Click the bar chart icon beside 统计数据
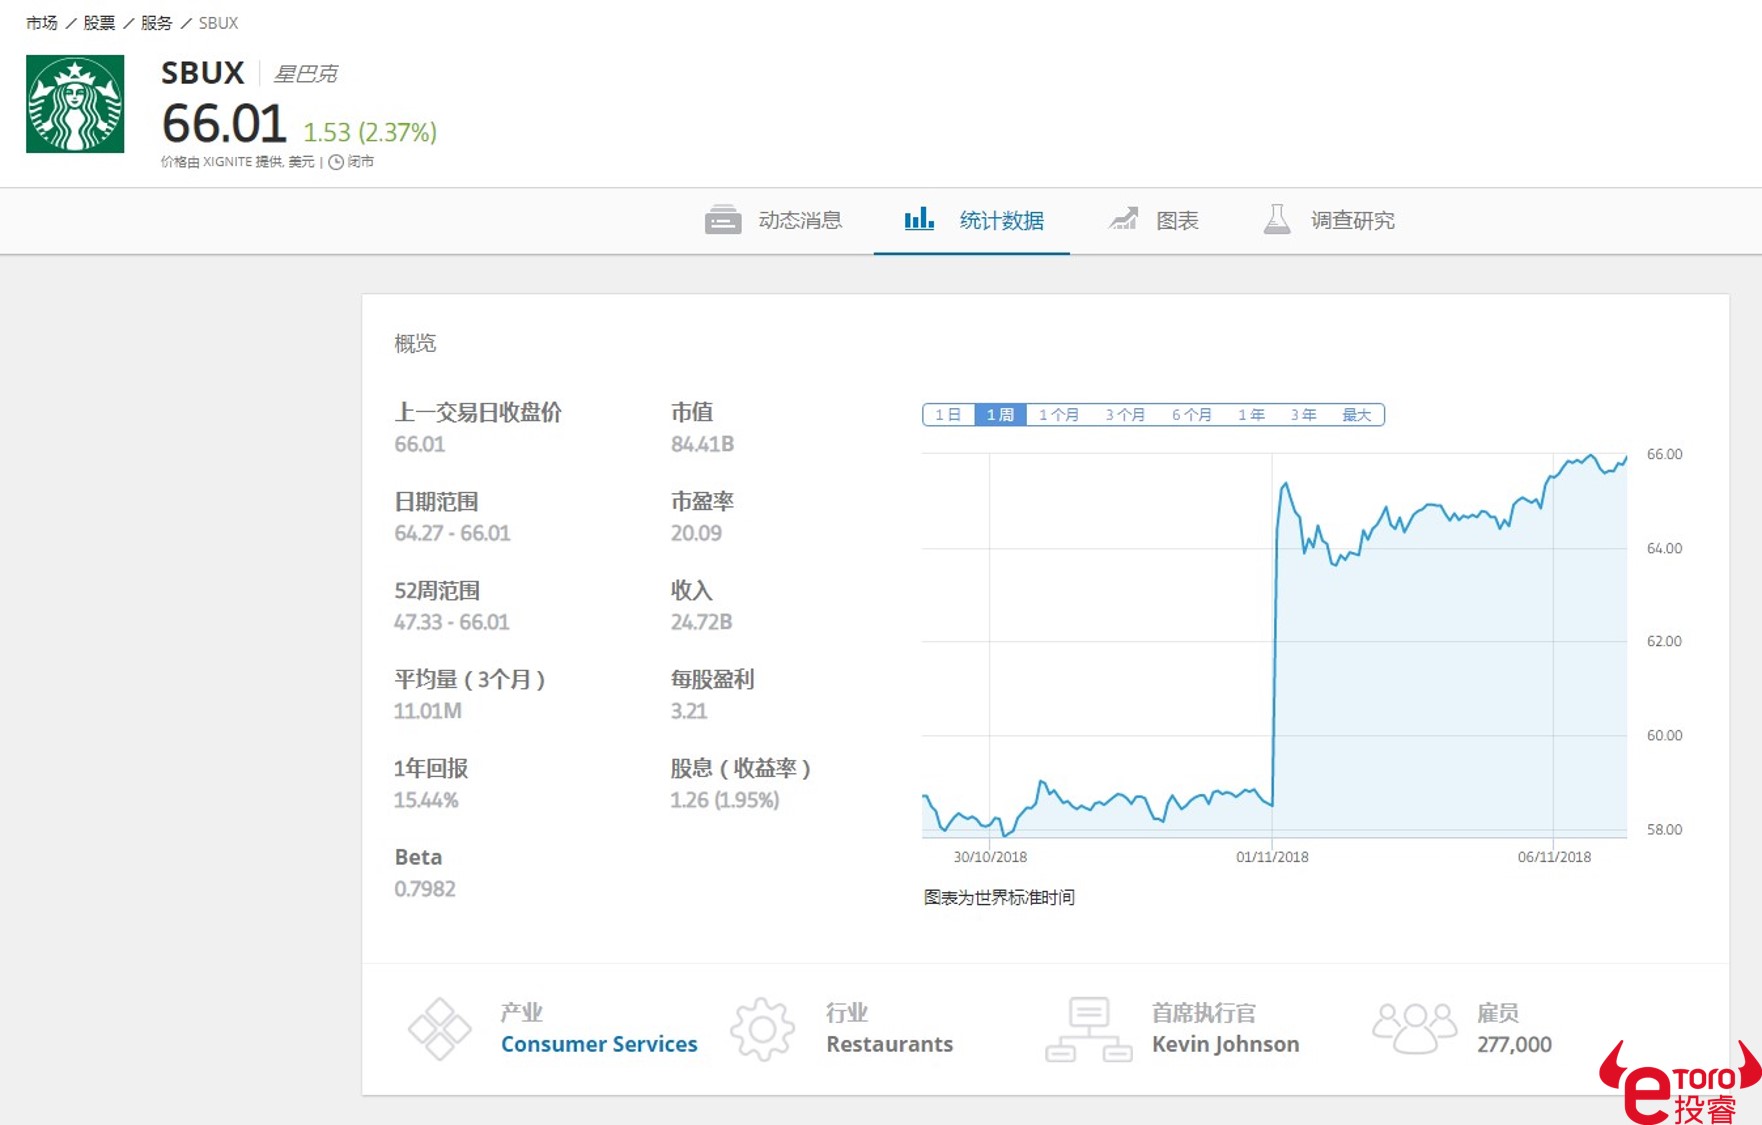The width and height of the screenshot is (1762, 1125). 919,218
